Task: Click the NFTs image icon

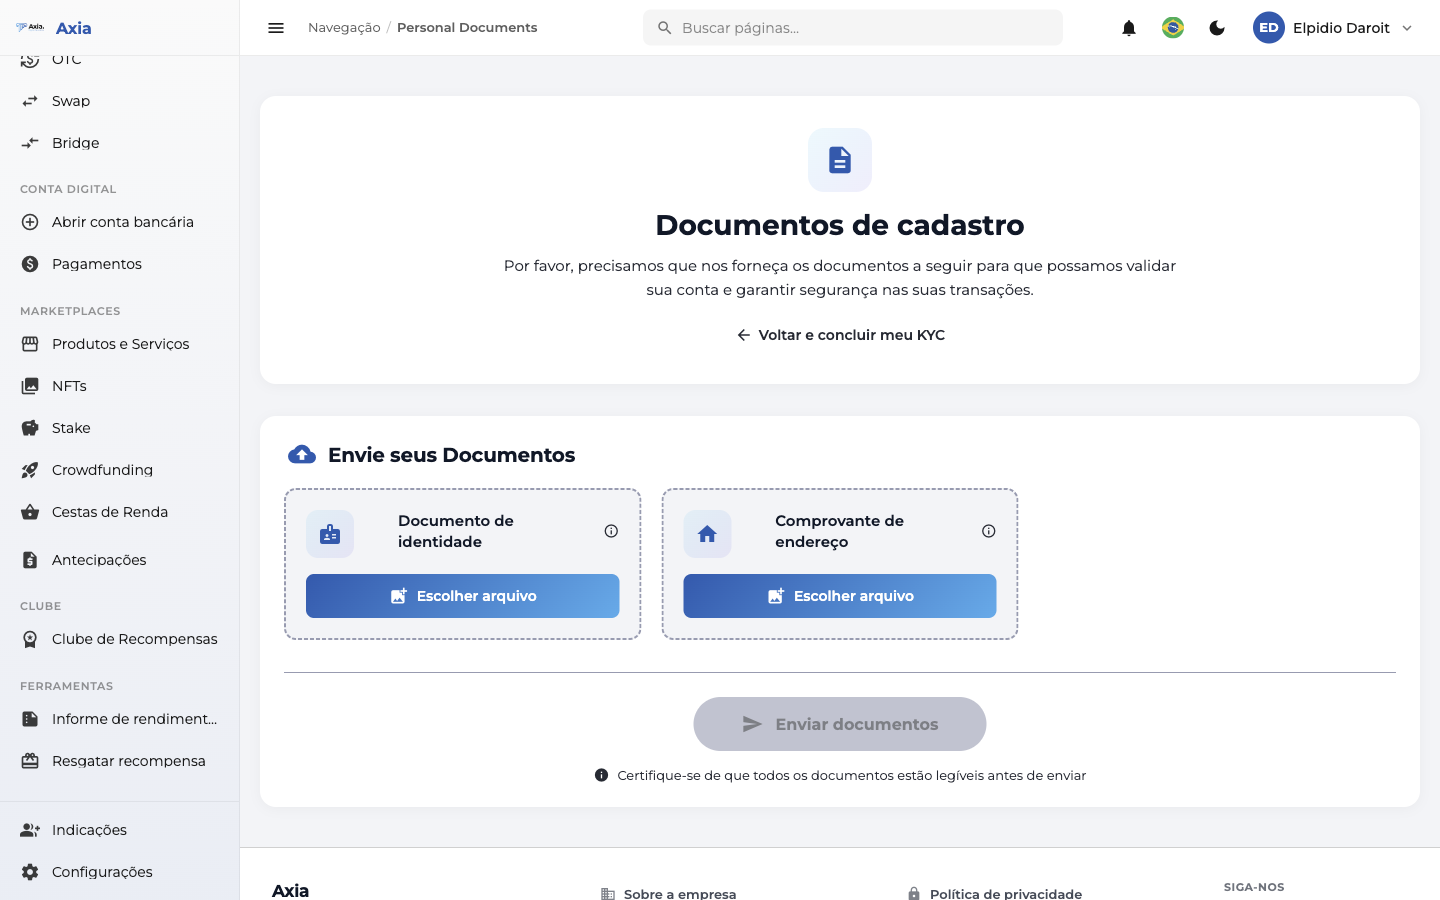Action: coord(30,386)
